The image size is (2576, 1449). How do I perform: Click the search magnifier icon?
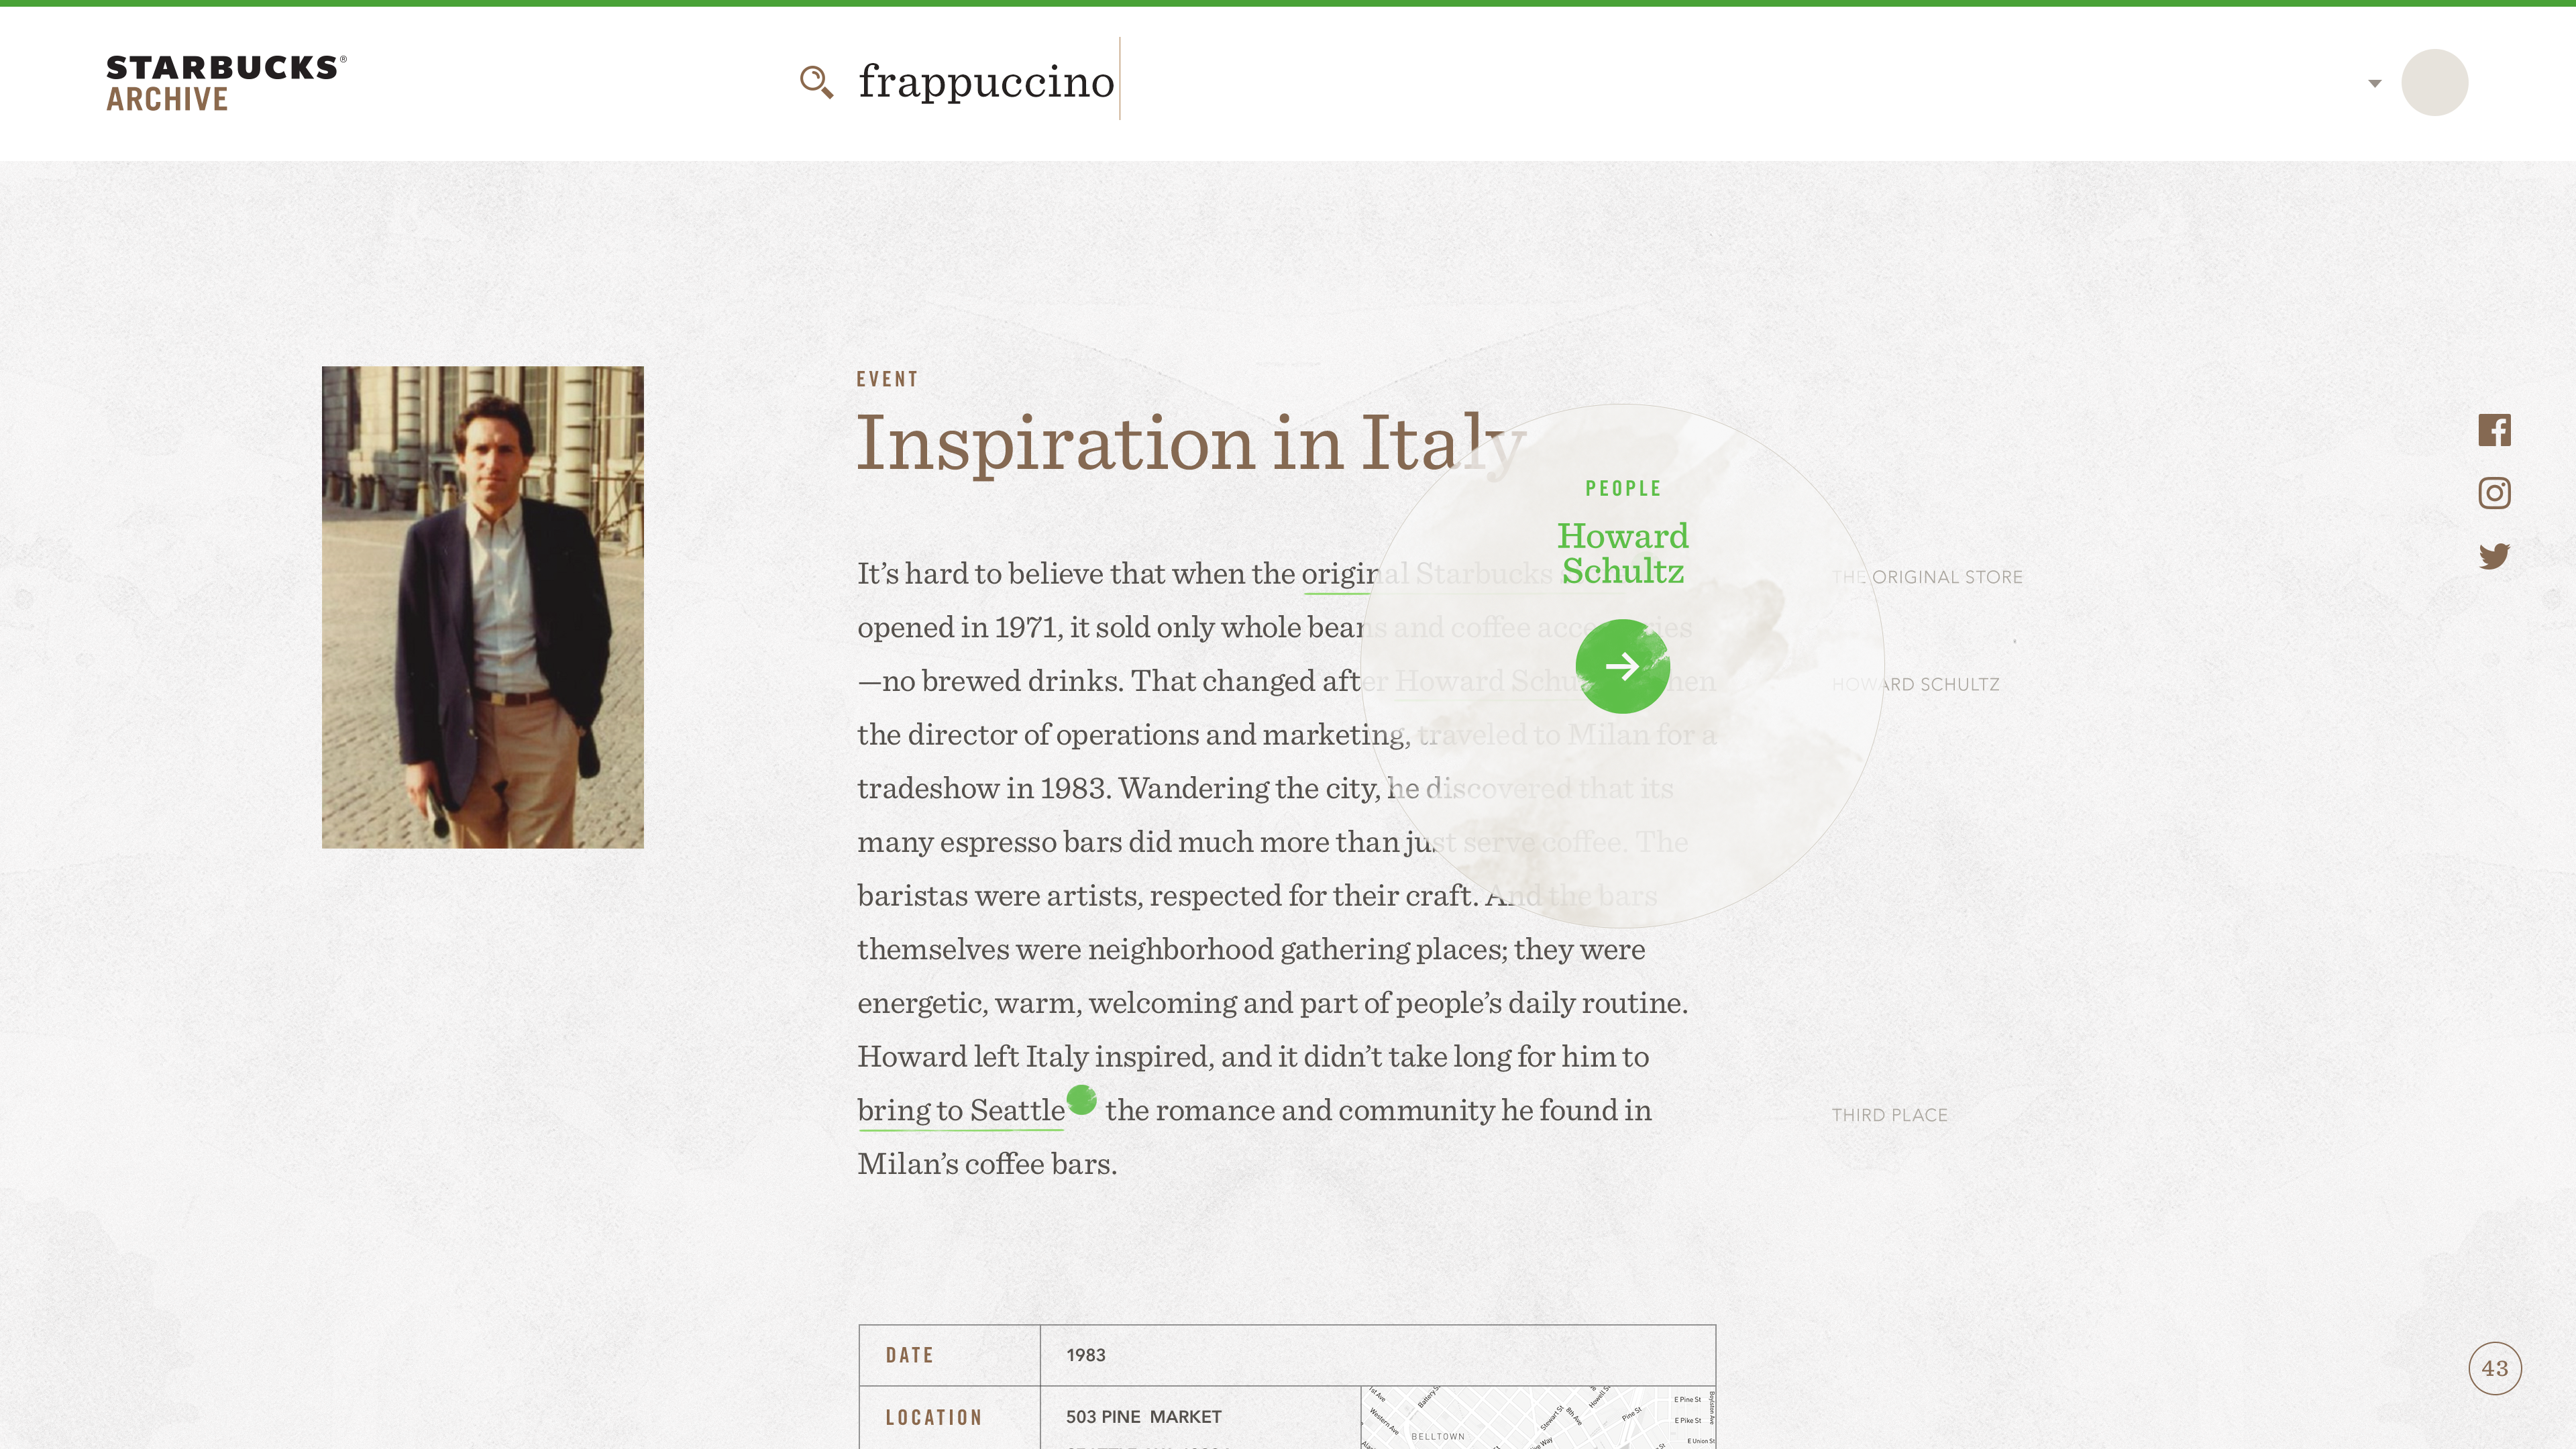[816, 82]
